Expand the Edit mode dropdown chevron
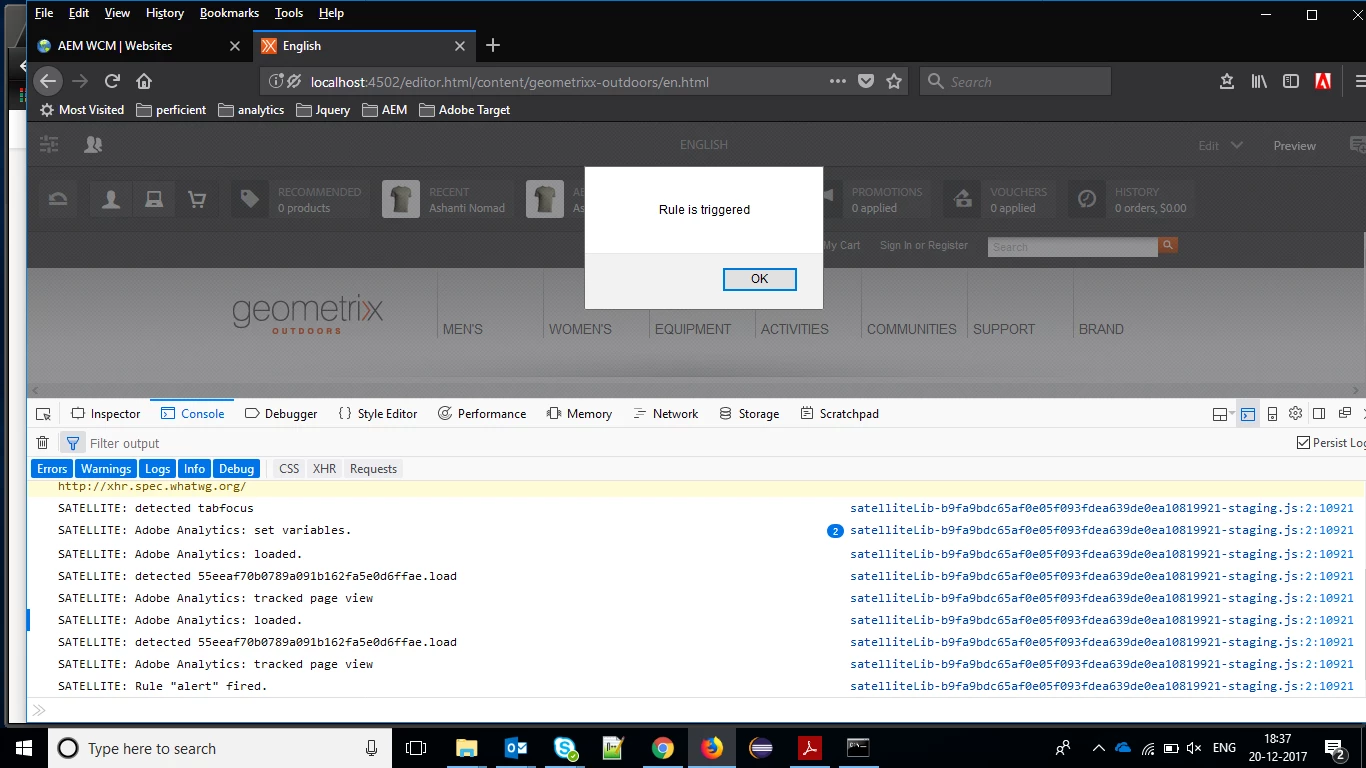 (x=1237, y=145)
